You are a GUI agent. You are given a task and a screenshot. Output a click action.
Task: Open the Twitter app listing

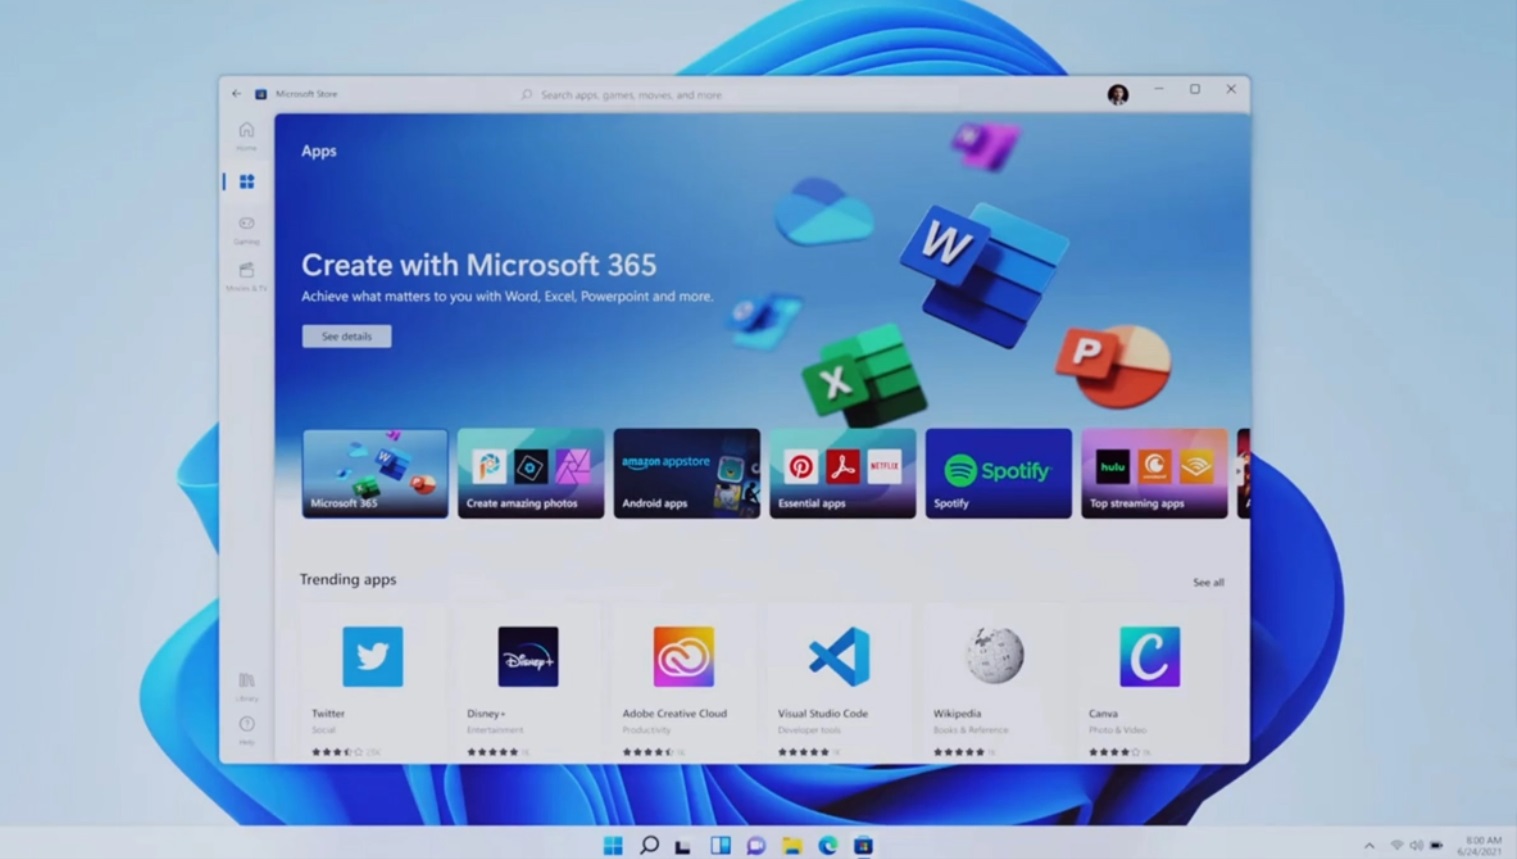tap(372, 680)
